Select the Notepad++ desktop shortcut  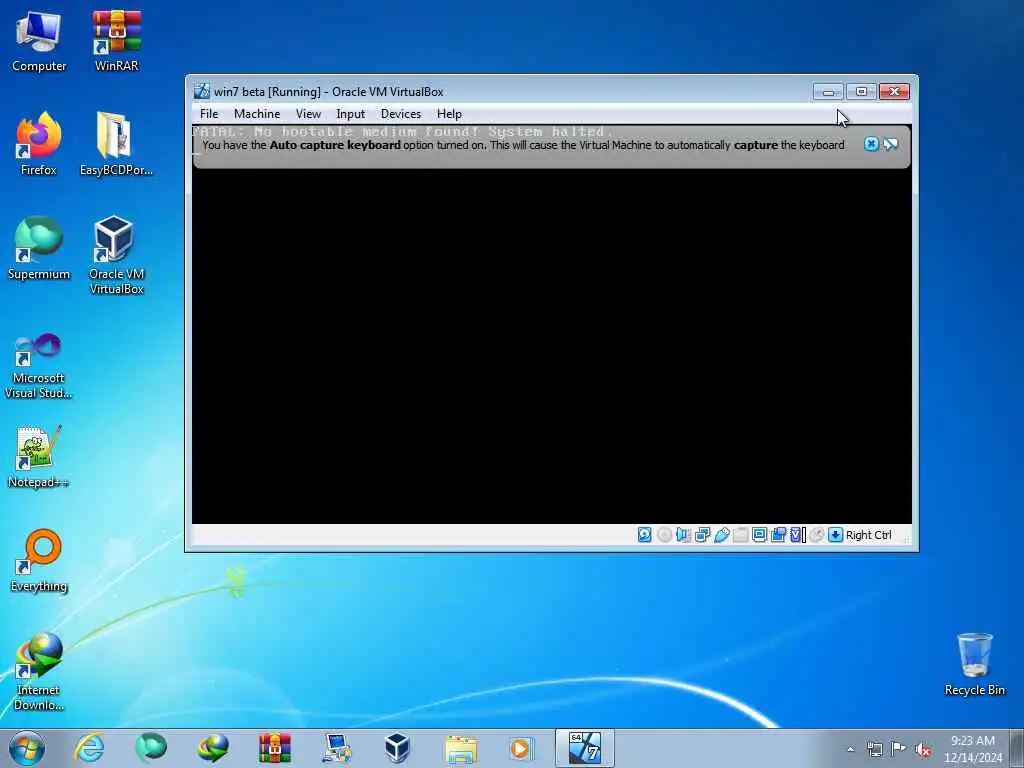click(39, 456)
